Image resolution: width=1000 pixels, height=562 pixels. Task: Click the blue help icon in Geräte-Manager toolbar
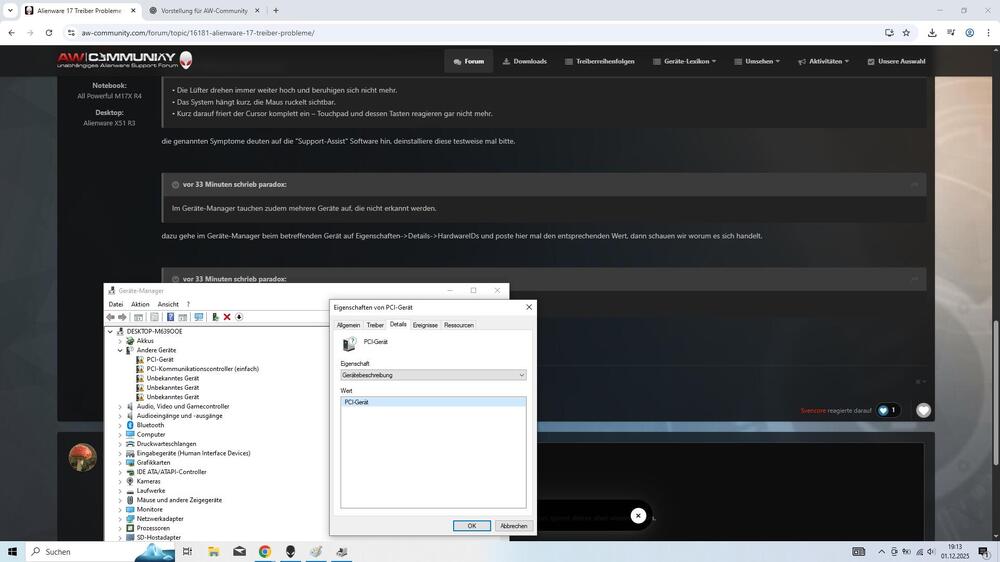170,317
